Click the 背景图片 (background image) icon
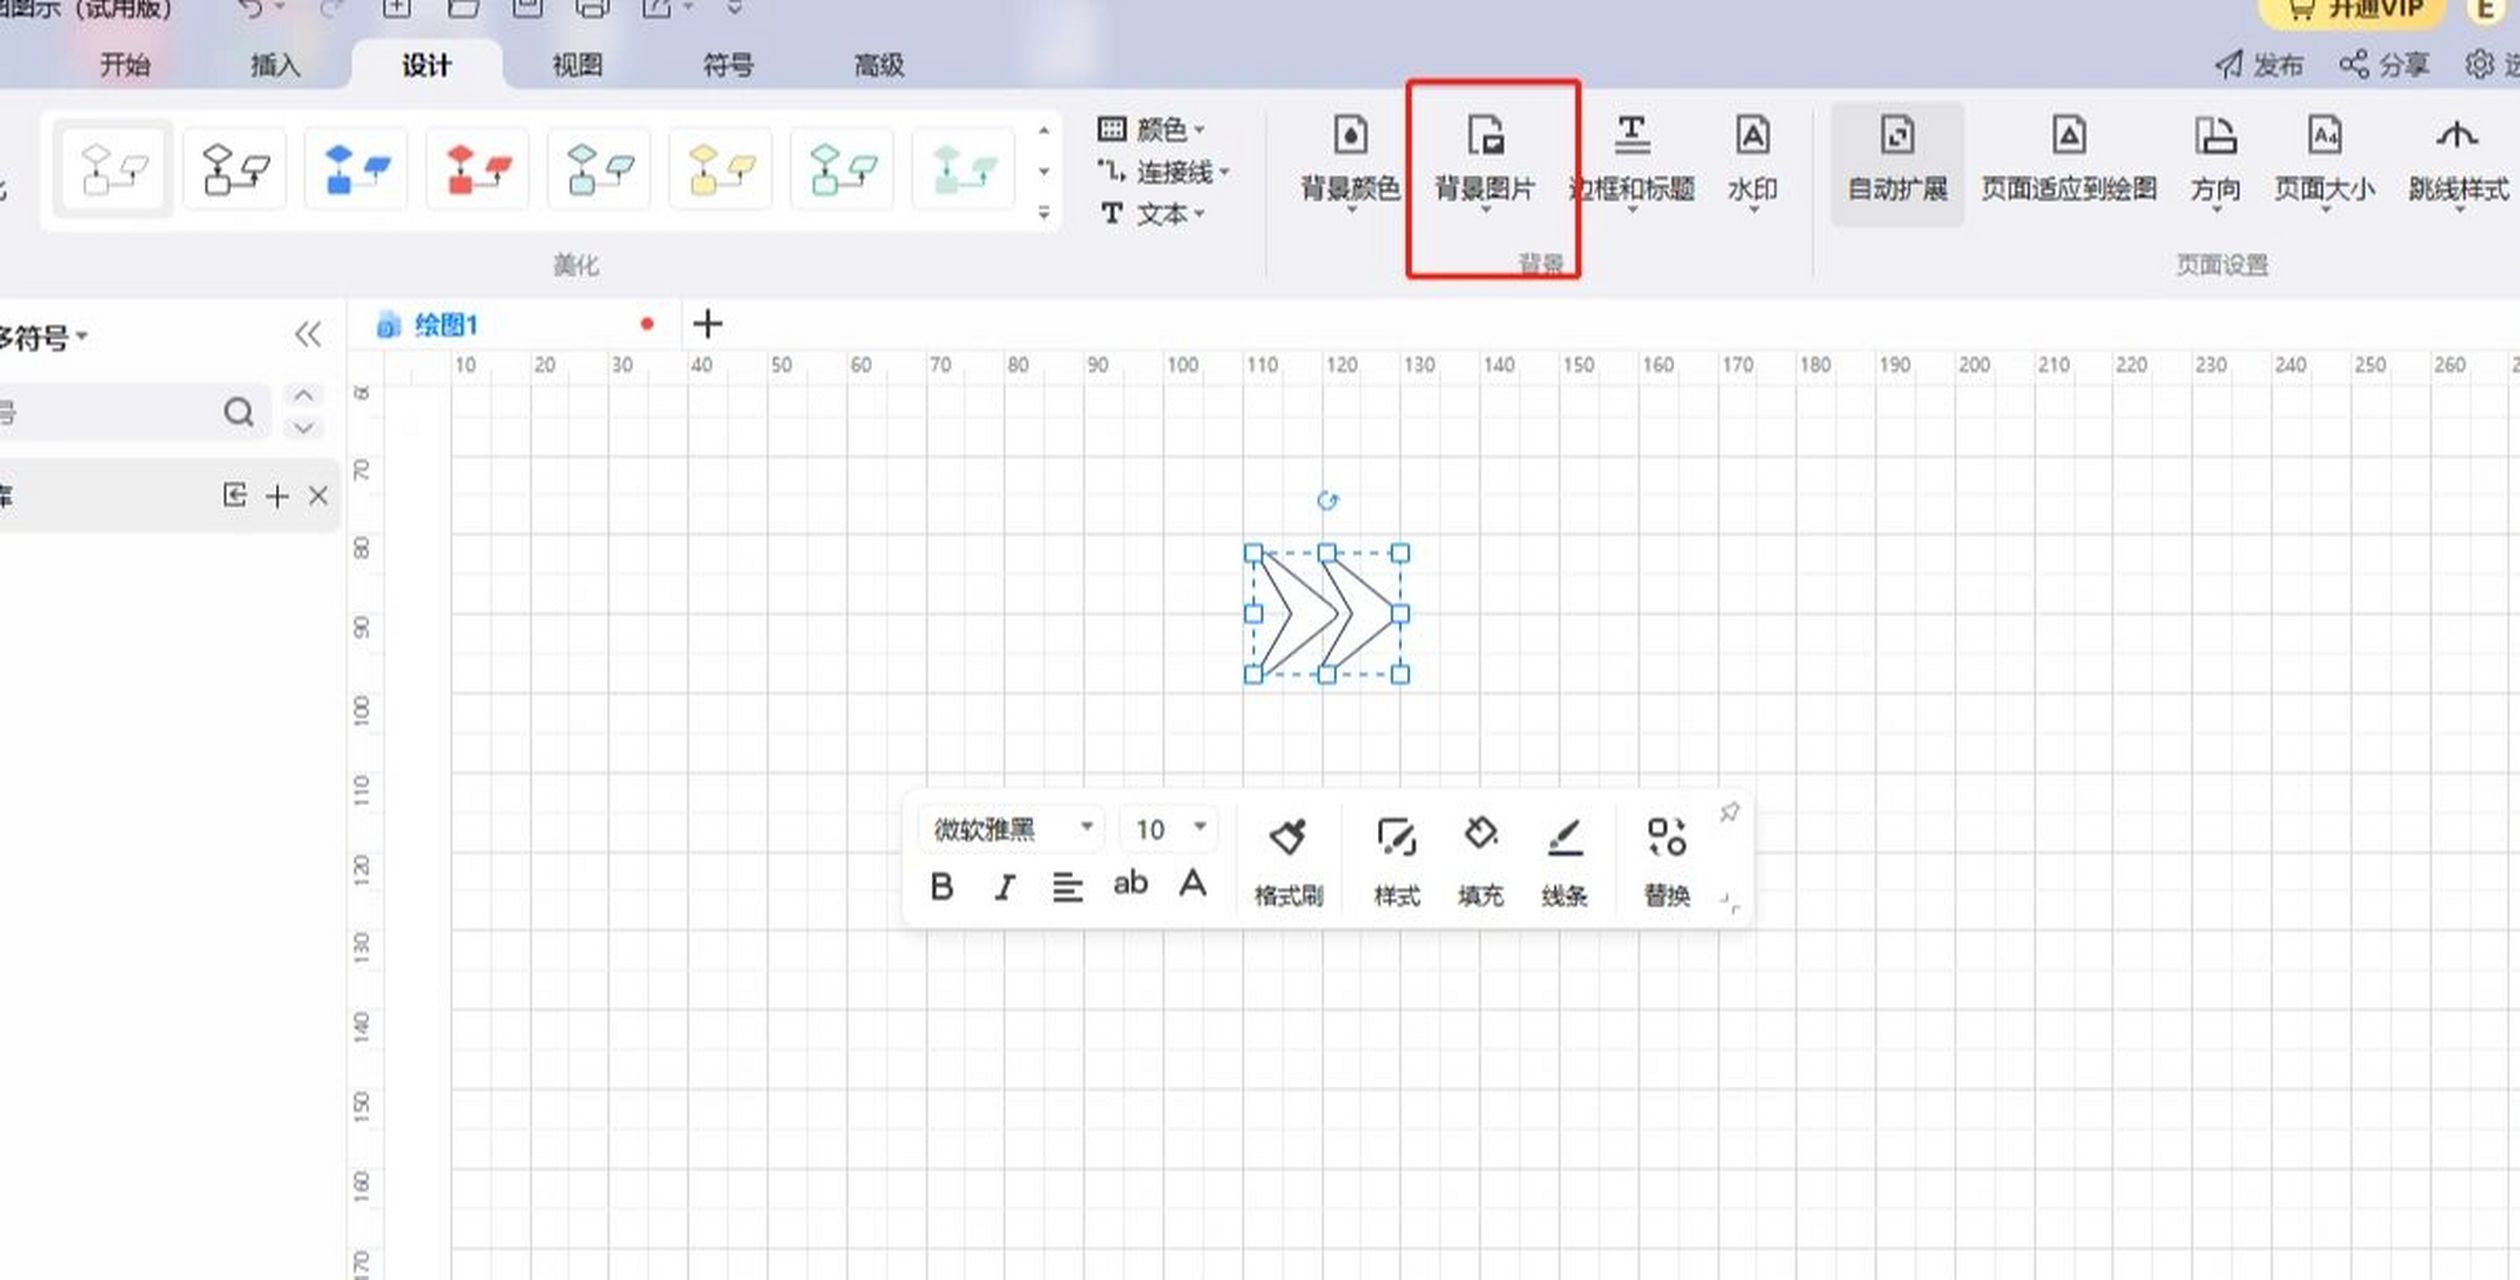 point(1489,160)
